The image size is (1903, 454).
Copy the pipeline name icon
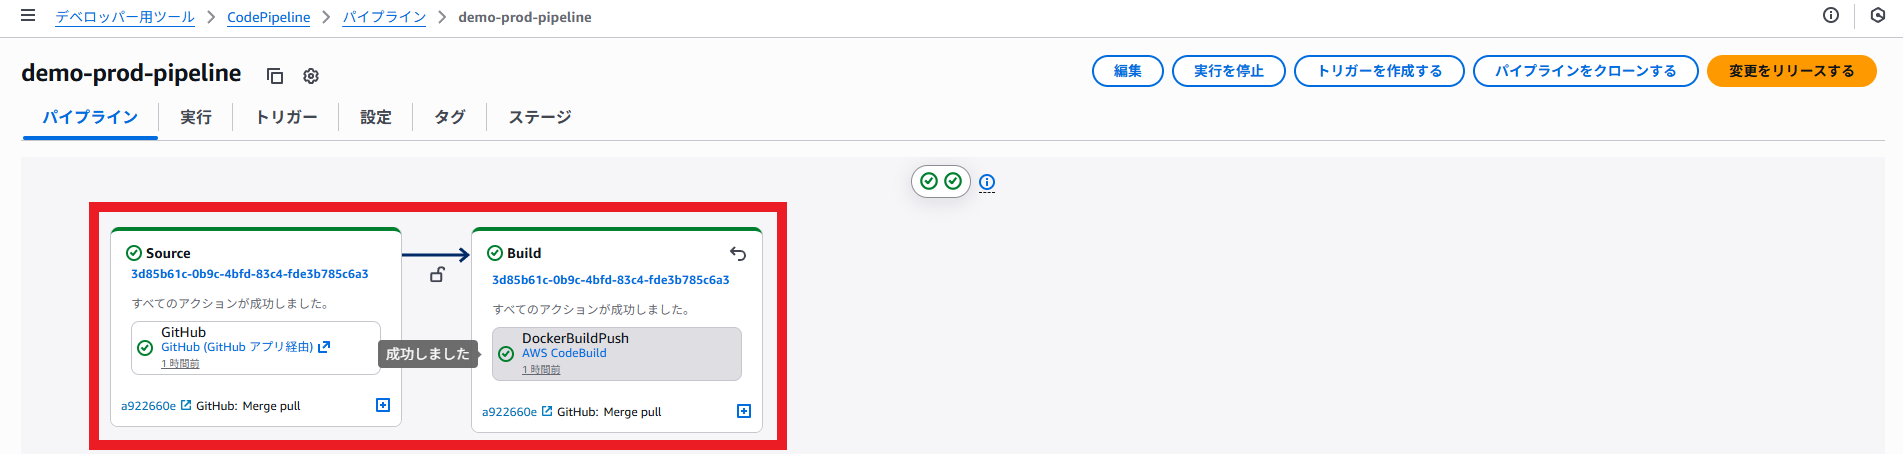pyautogui.click(x=275, y=76)
